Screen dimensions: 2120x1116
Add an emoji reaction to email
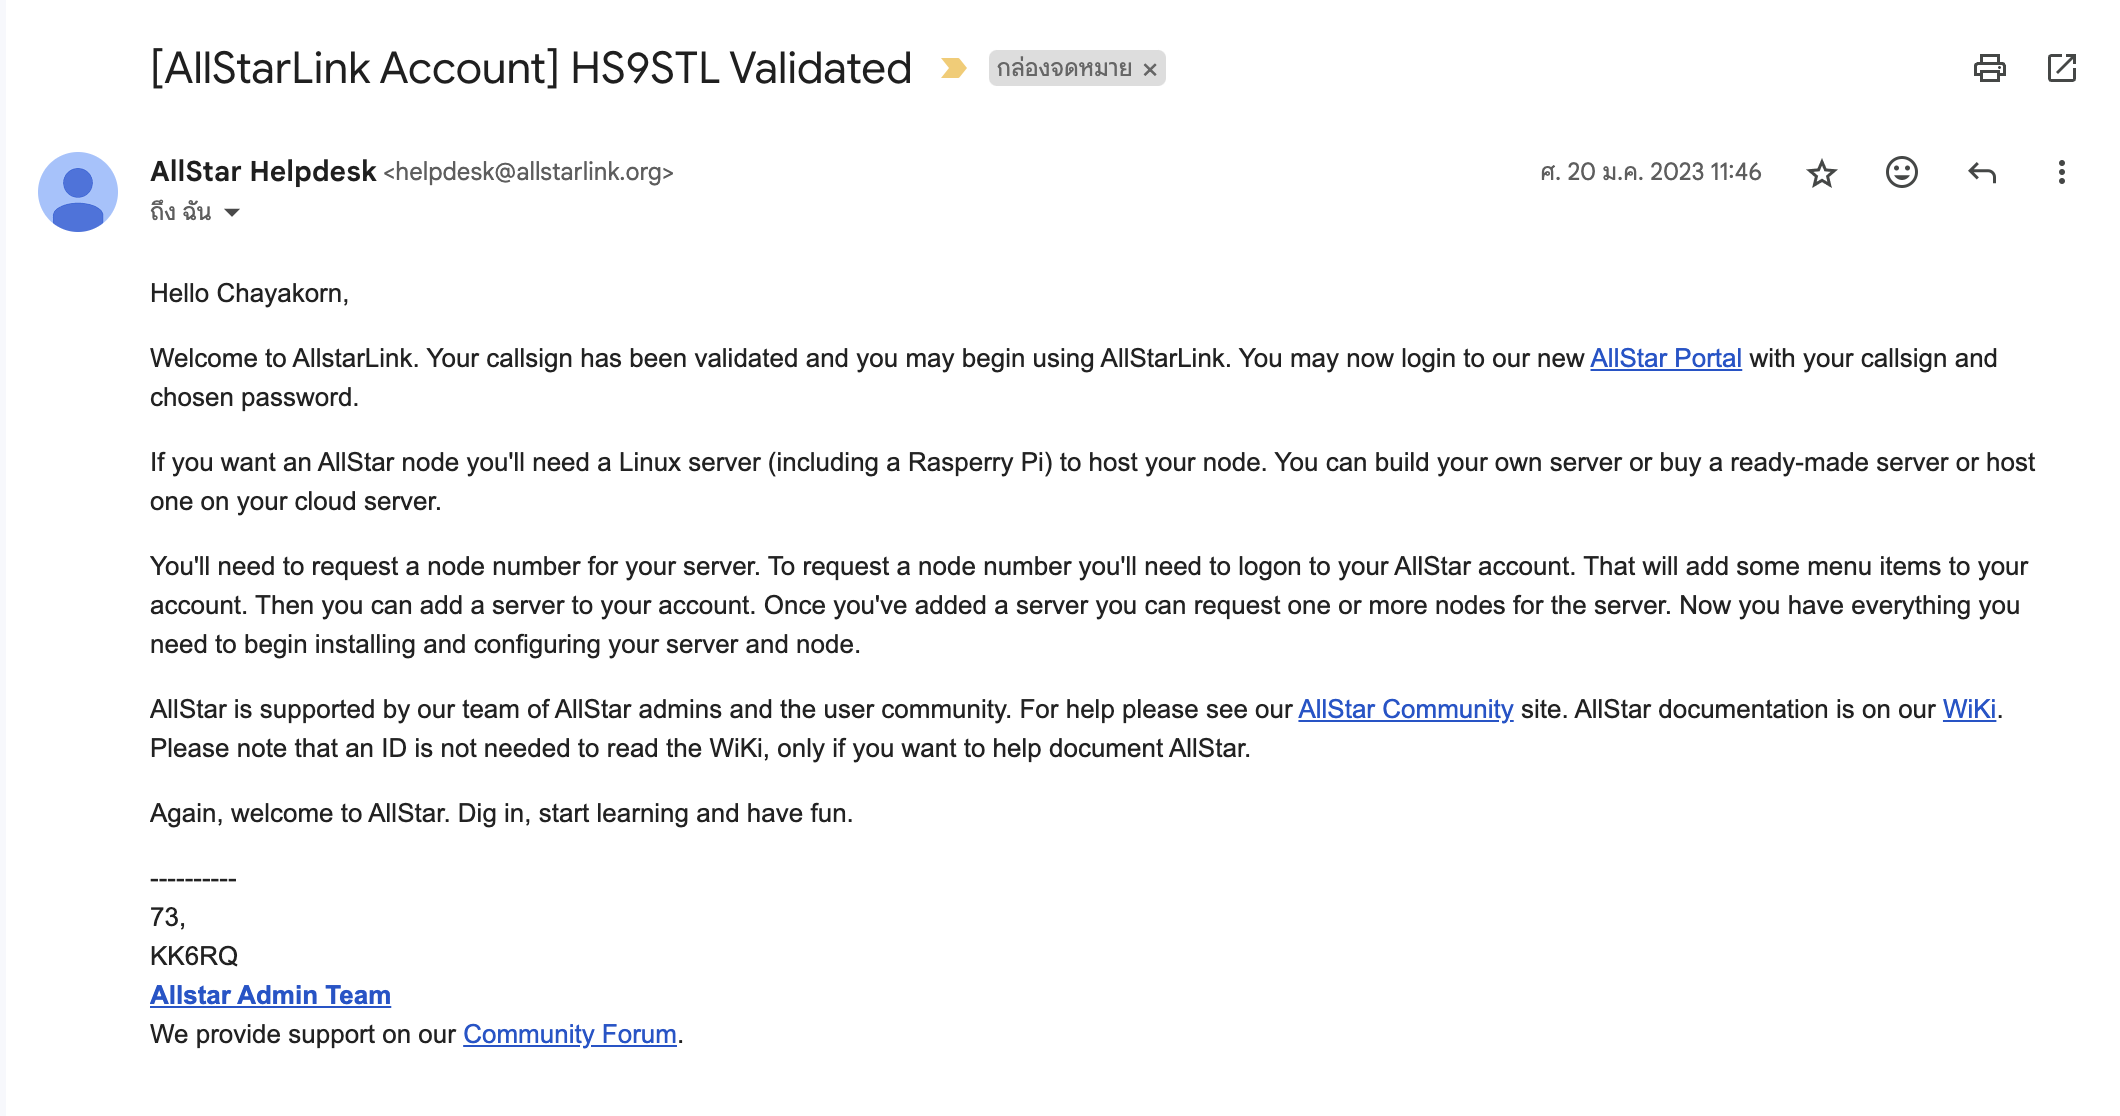pyautogui.click(x=1901, y=173)
